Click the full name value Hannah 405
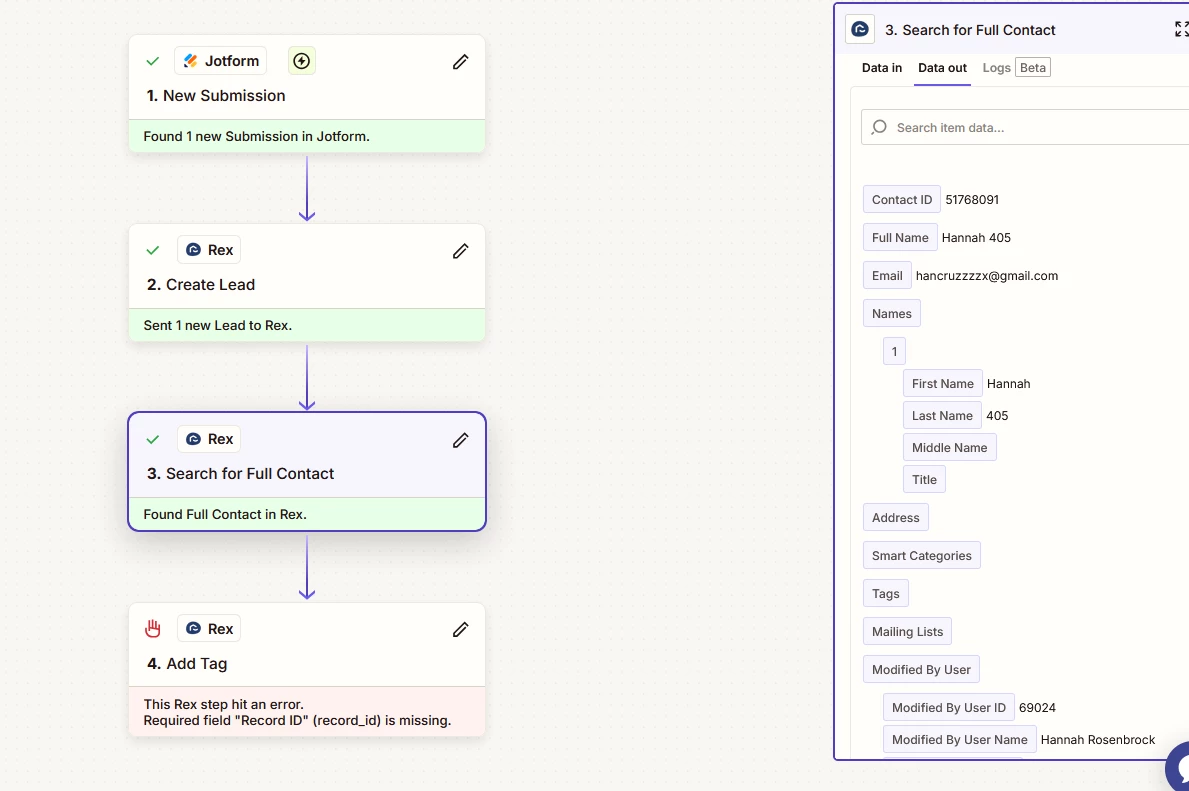 coord(976,237)
